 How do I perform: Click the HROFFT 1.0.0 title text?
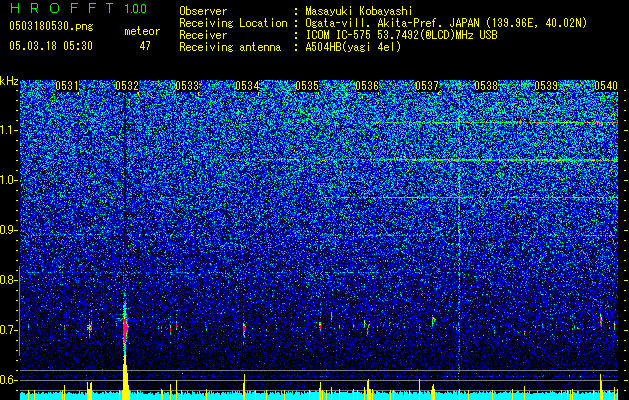pyautogui.click(x=79, y=8)
